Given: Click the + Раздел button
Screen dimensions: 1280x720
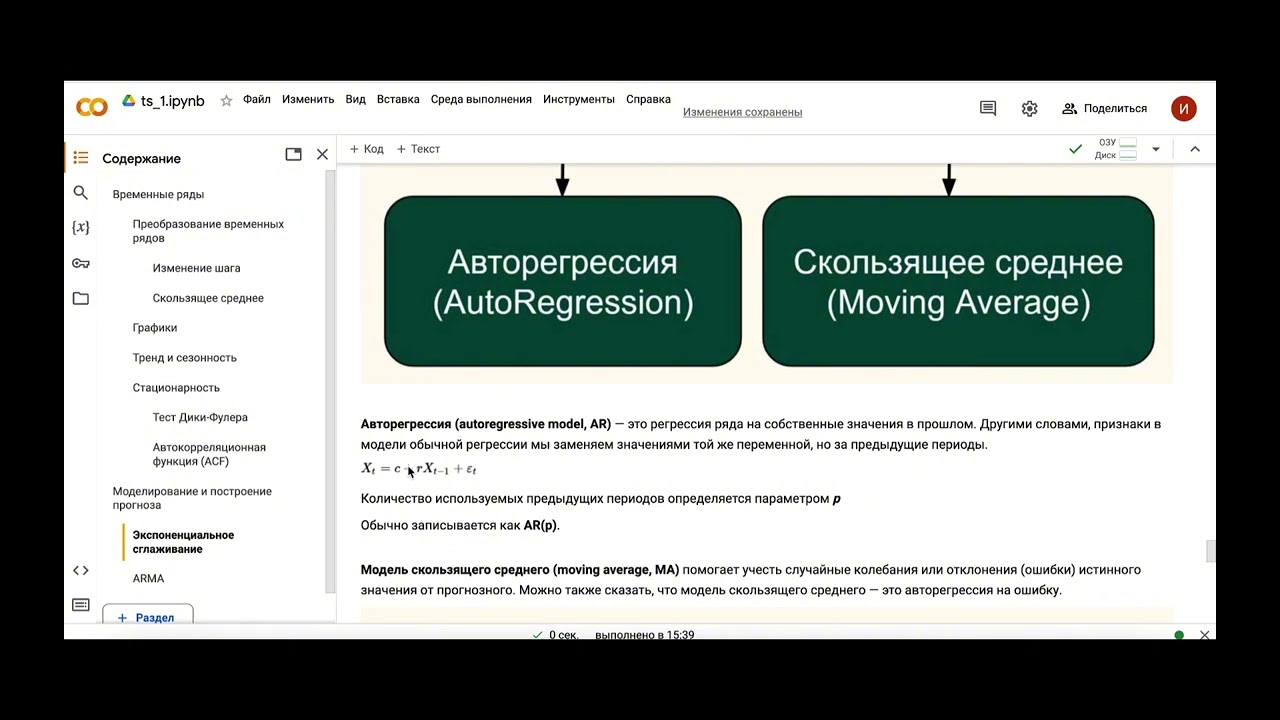Looking at the screenshot, I should [147, 617].
